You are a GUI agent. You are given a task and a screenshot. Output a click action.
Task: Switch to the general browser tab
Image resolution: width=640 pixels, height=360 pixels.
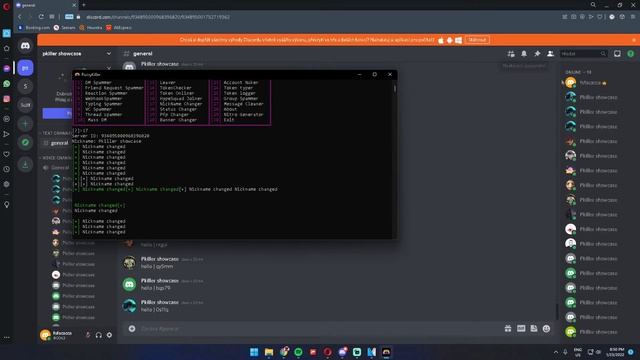point(46,5)
